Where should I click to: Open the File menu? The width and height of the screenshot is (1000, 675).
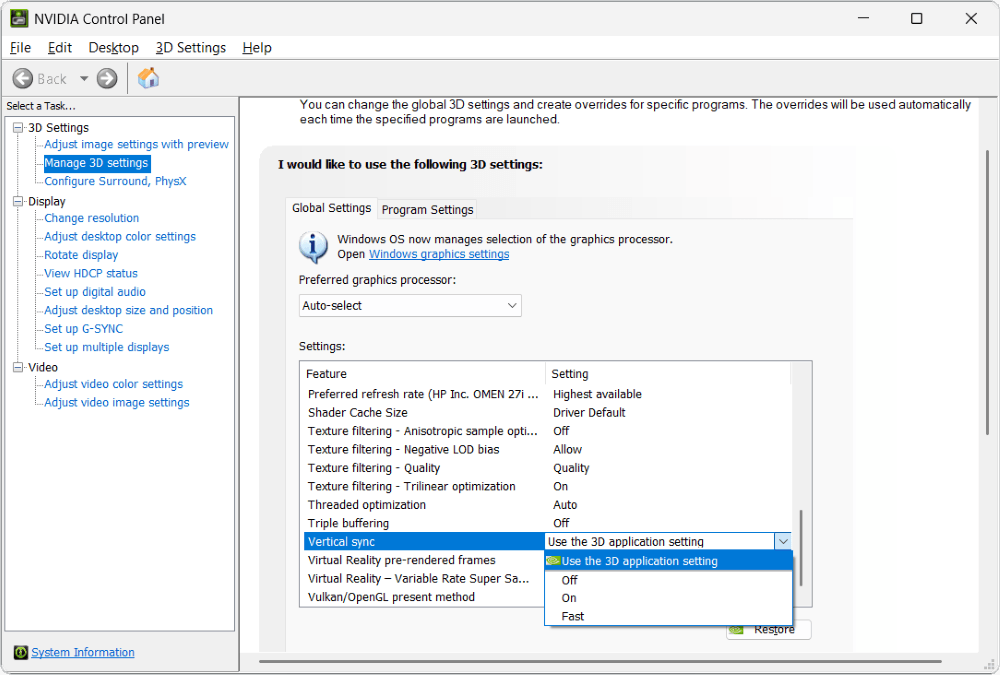pyautogui.click(x=20, y=48)
